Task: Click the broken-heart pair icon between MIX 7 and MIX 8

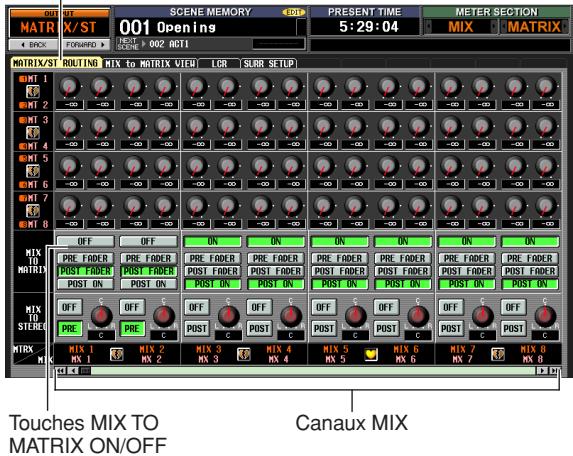Action: (498, 354)
